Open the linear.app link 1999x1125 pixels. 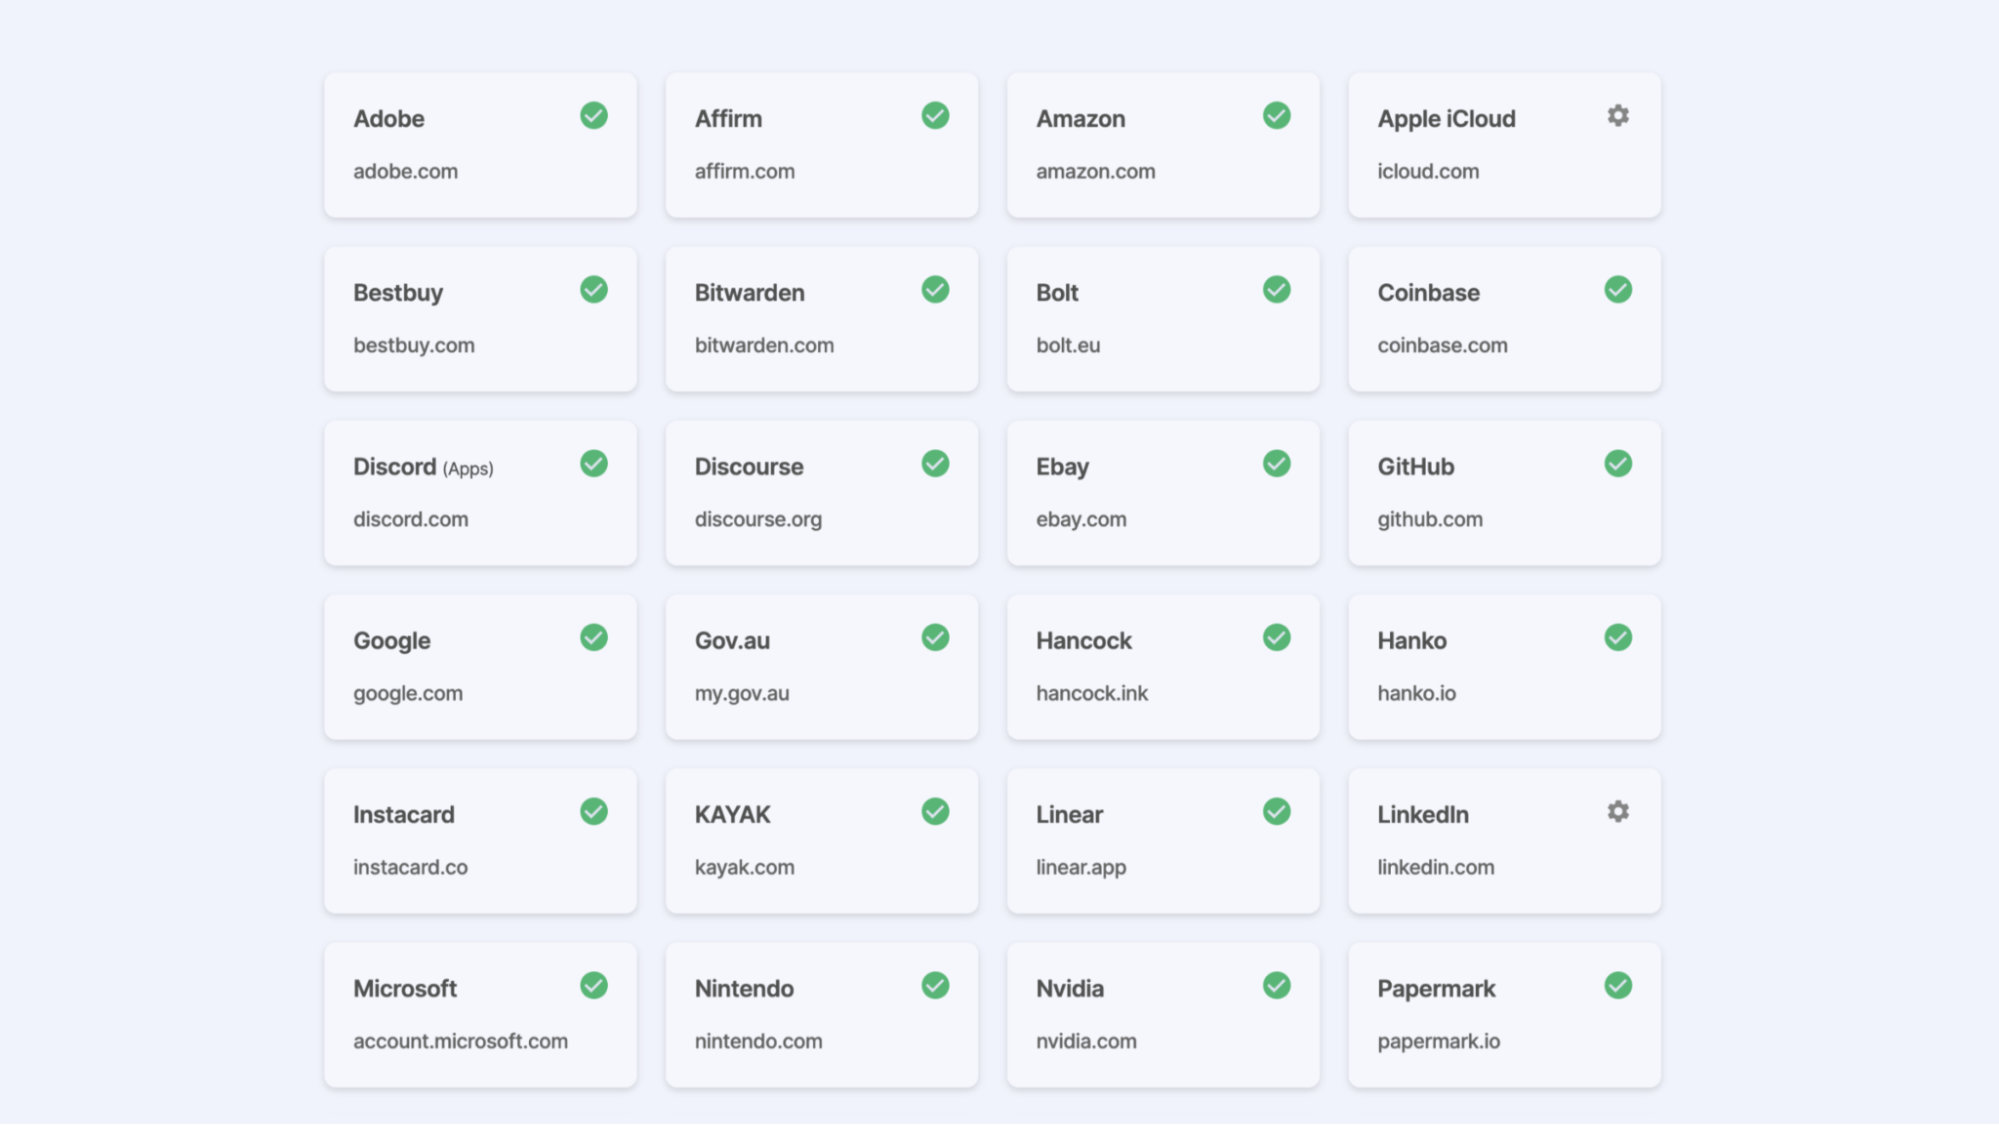(1081, 867)
